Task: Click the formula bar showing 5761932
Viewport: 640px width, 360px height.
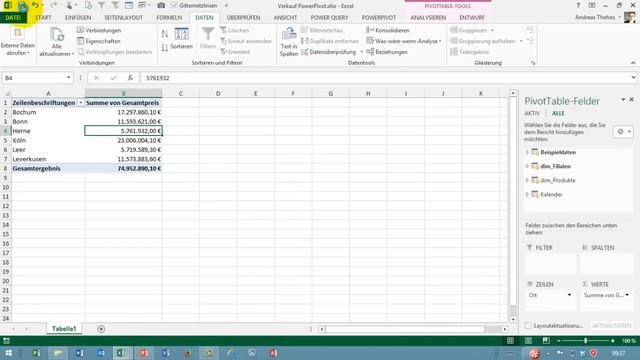Action: point(385,78)
